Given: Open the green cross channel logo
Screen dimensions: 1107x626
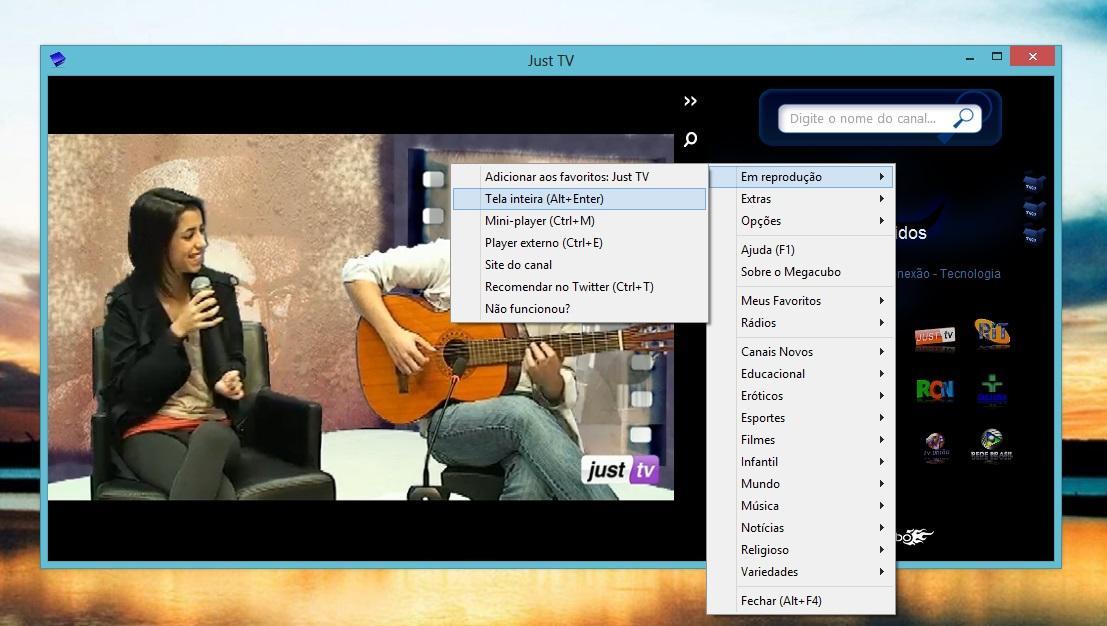Looking at the screenshot, I should click(992, 390).
